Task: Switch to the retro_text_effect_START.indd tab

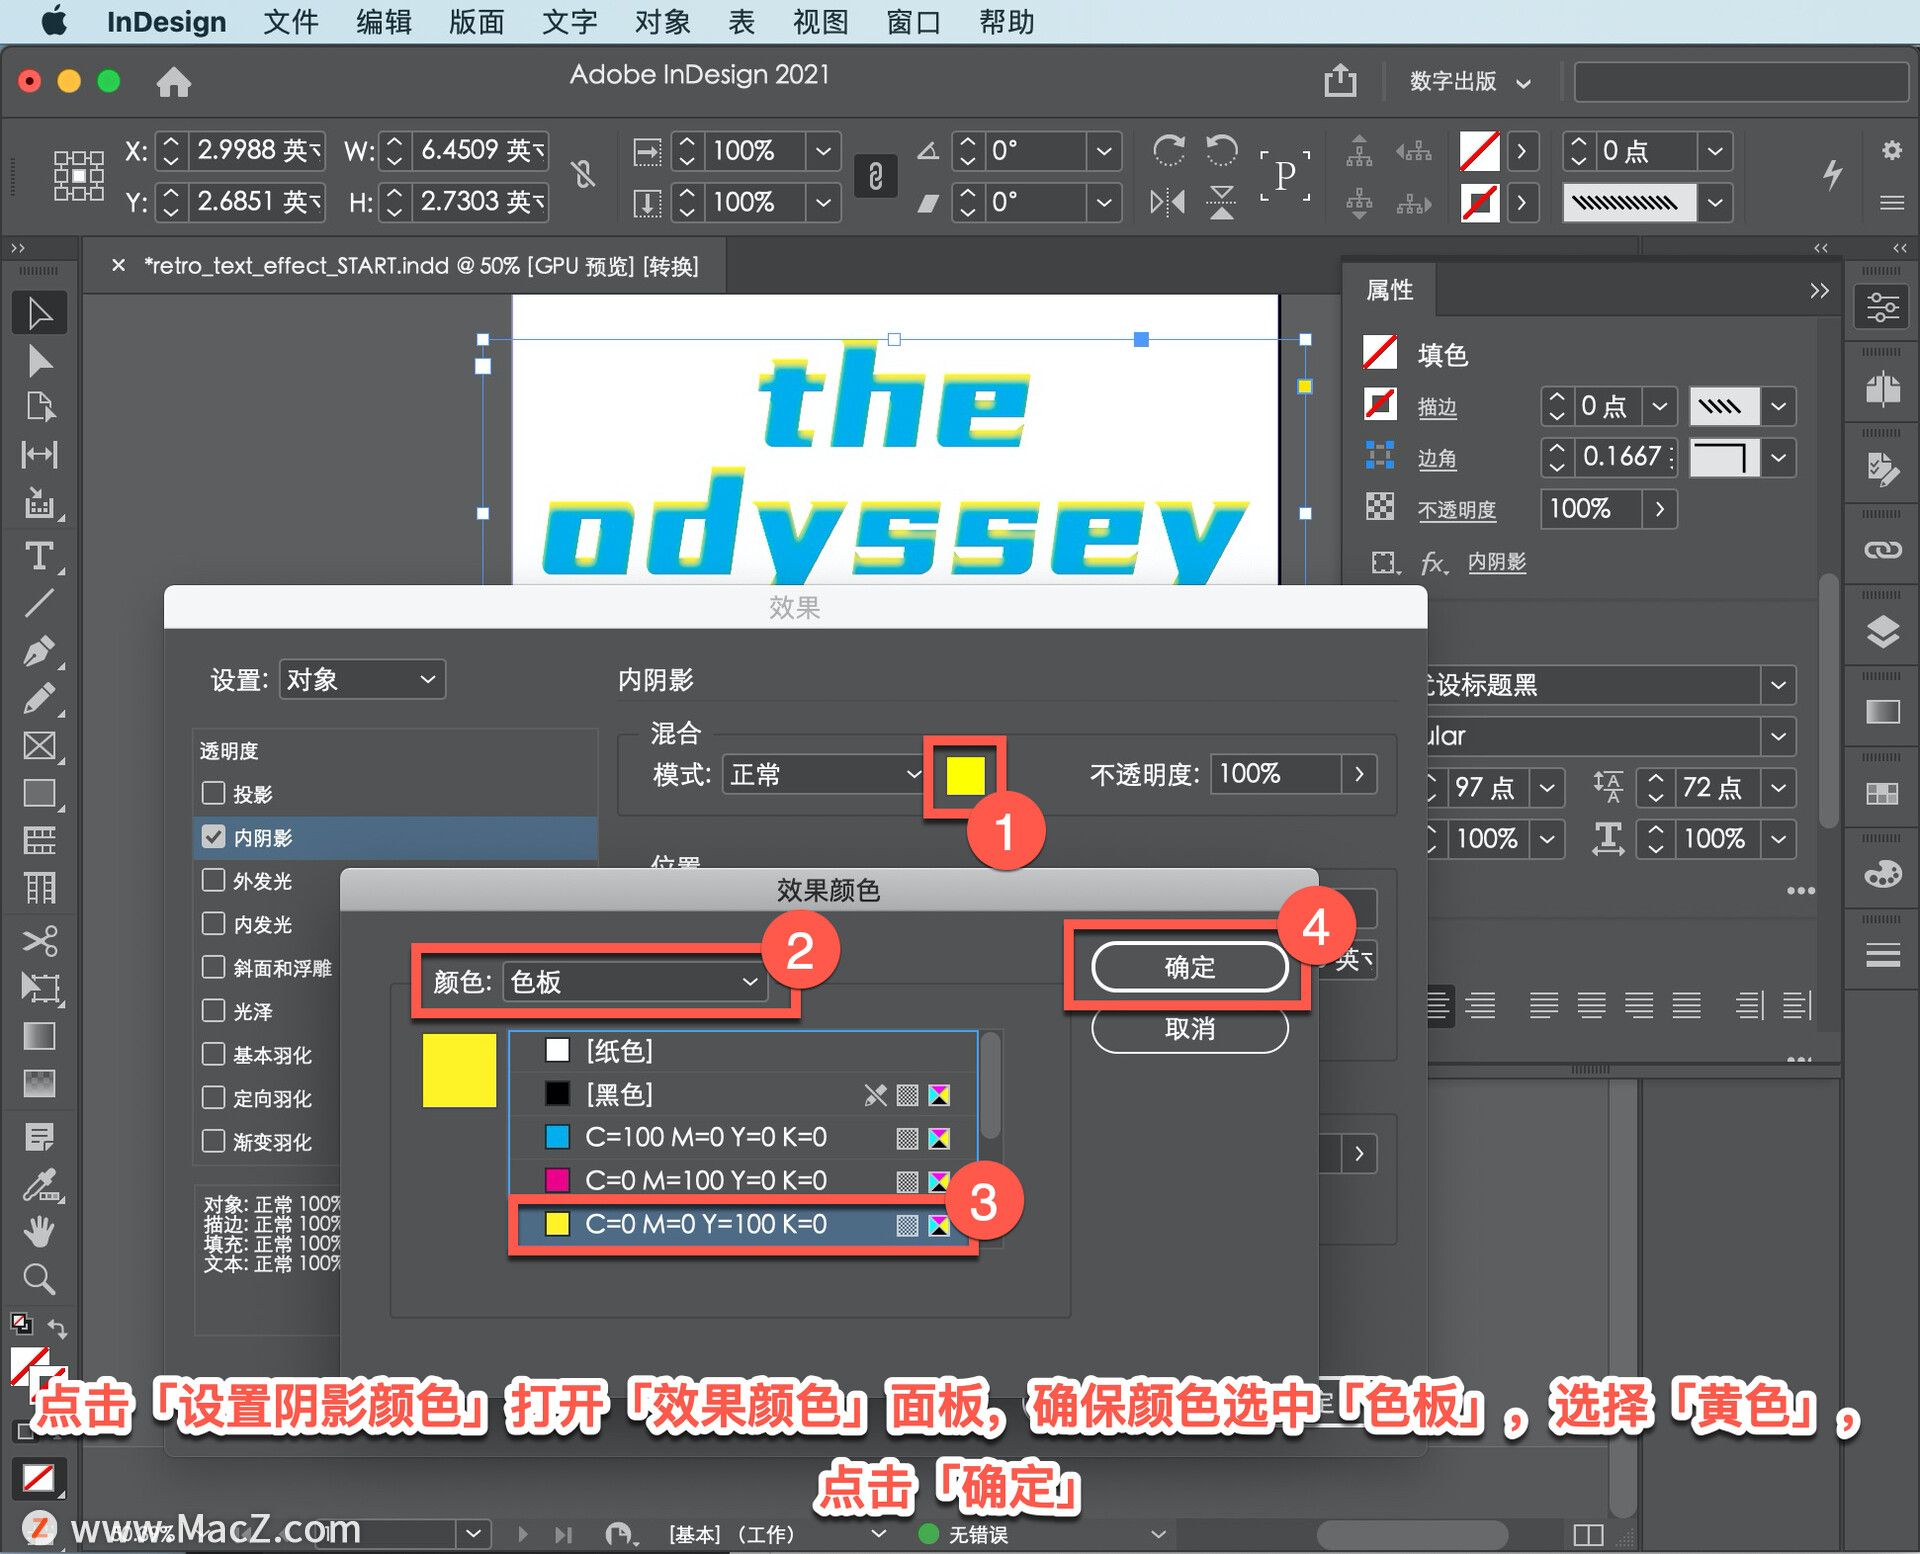Action: click(421, 266)
